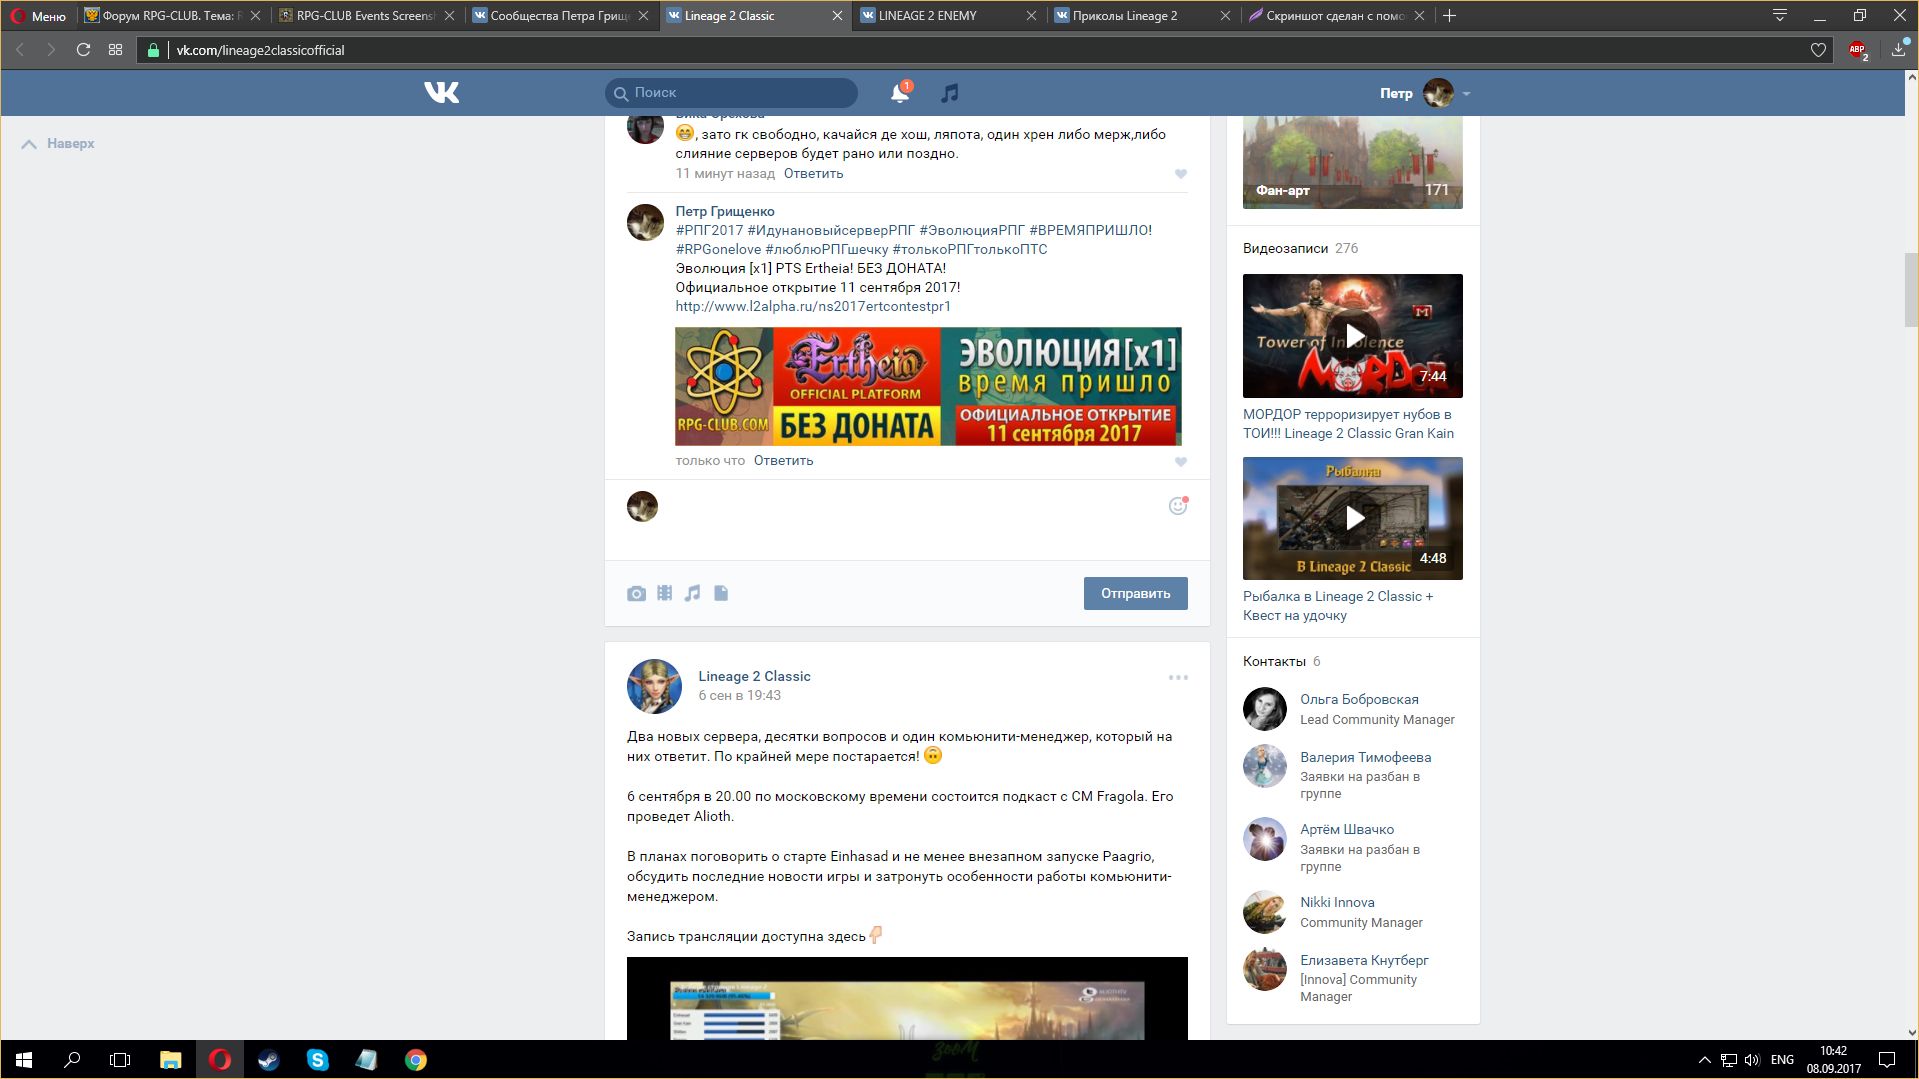Open post options with the three dots

coord(1178,677)
